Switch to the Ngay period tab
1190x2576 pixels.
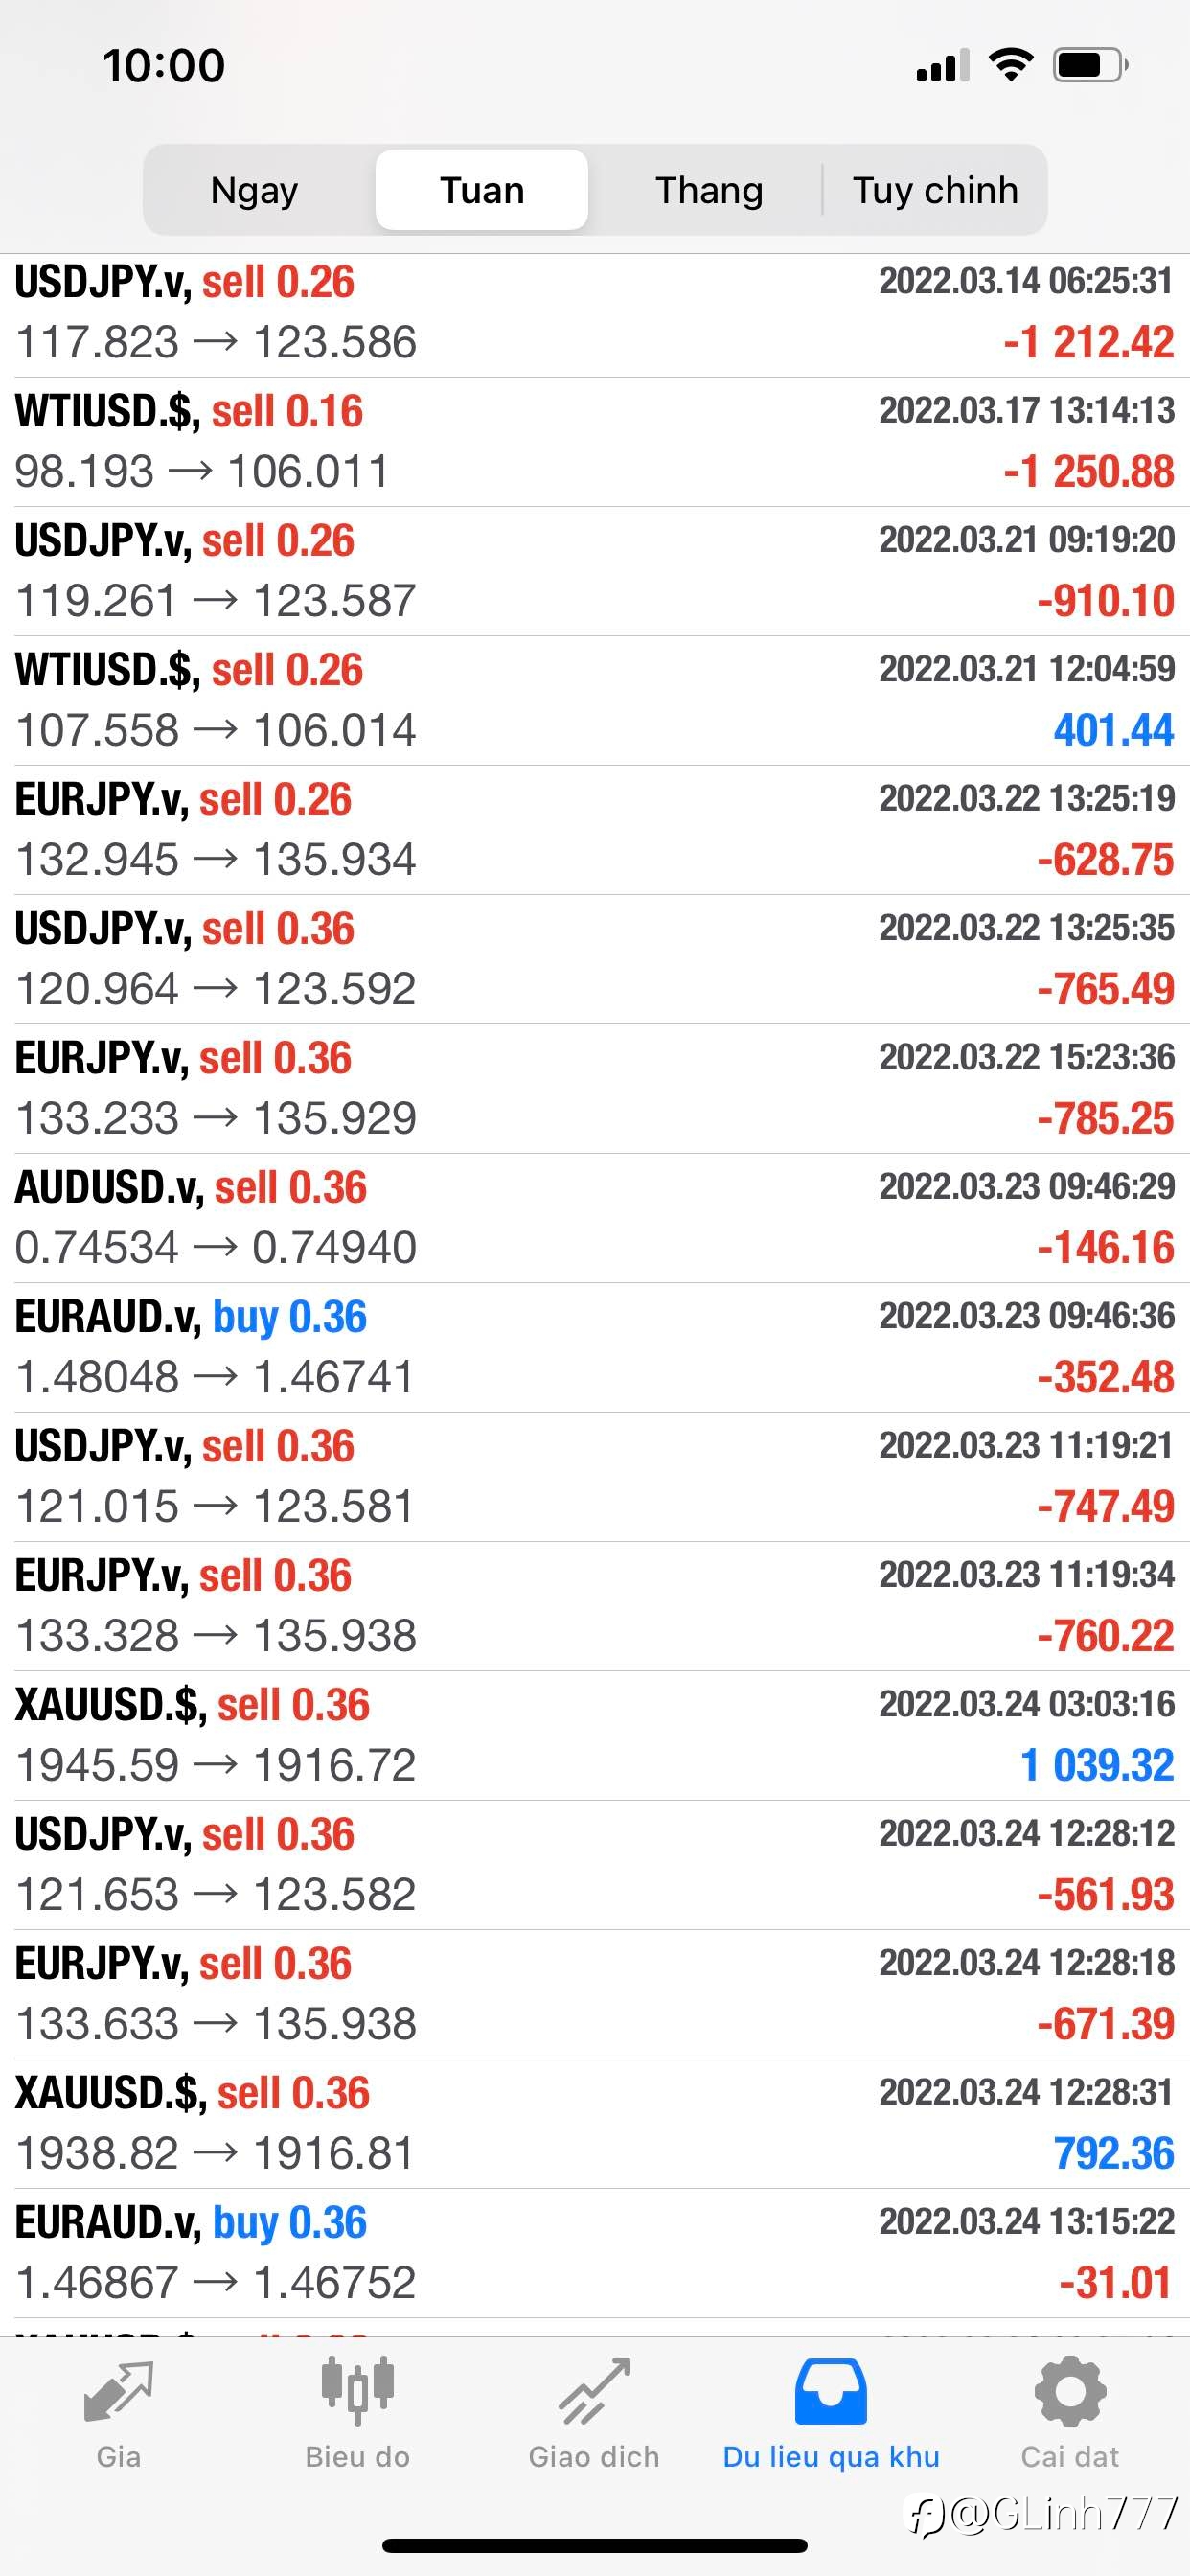click(x=255, y=190)
